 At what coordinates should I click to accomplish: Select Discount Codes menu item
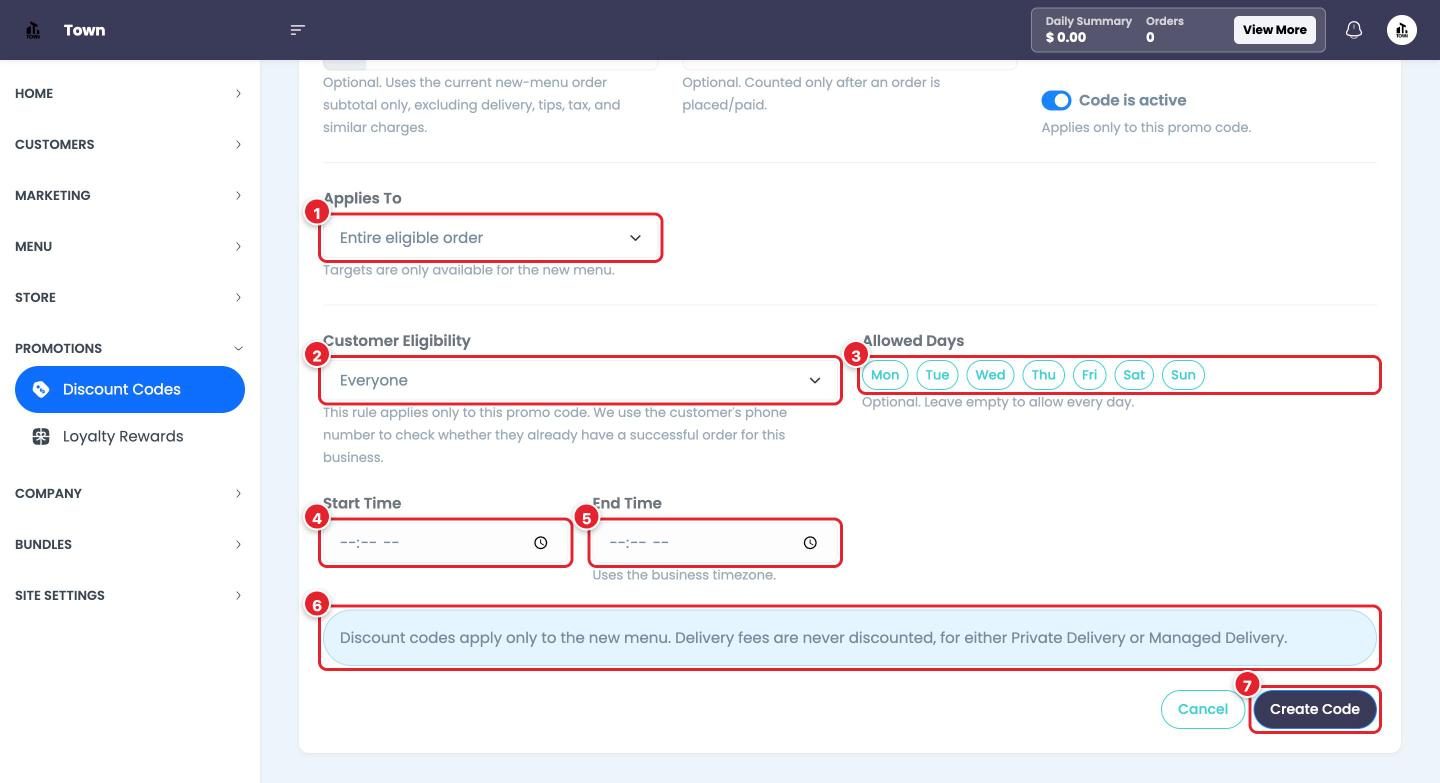[130, 389]
